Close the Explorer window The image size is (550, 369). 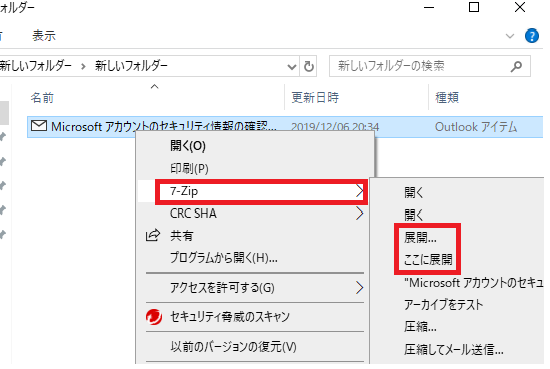coord(519,7)
